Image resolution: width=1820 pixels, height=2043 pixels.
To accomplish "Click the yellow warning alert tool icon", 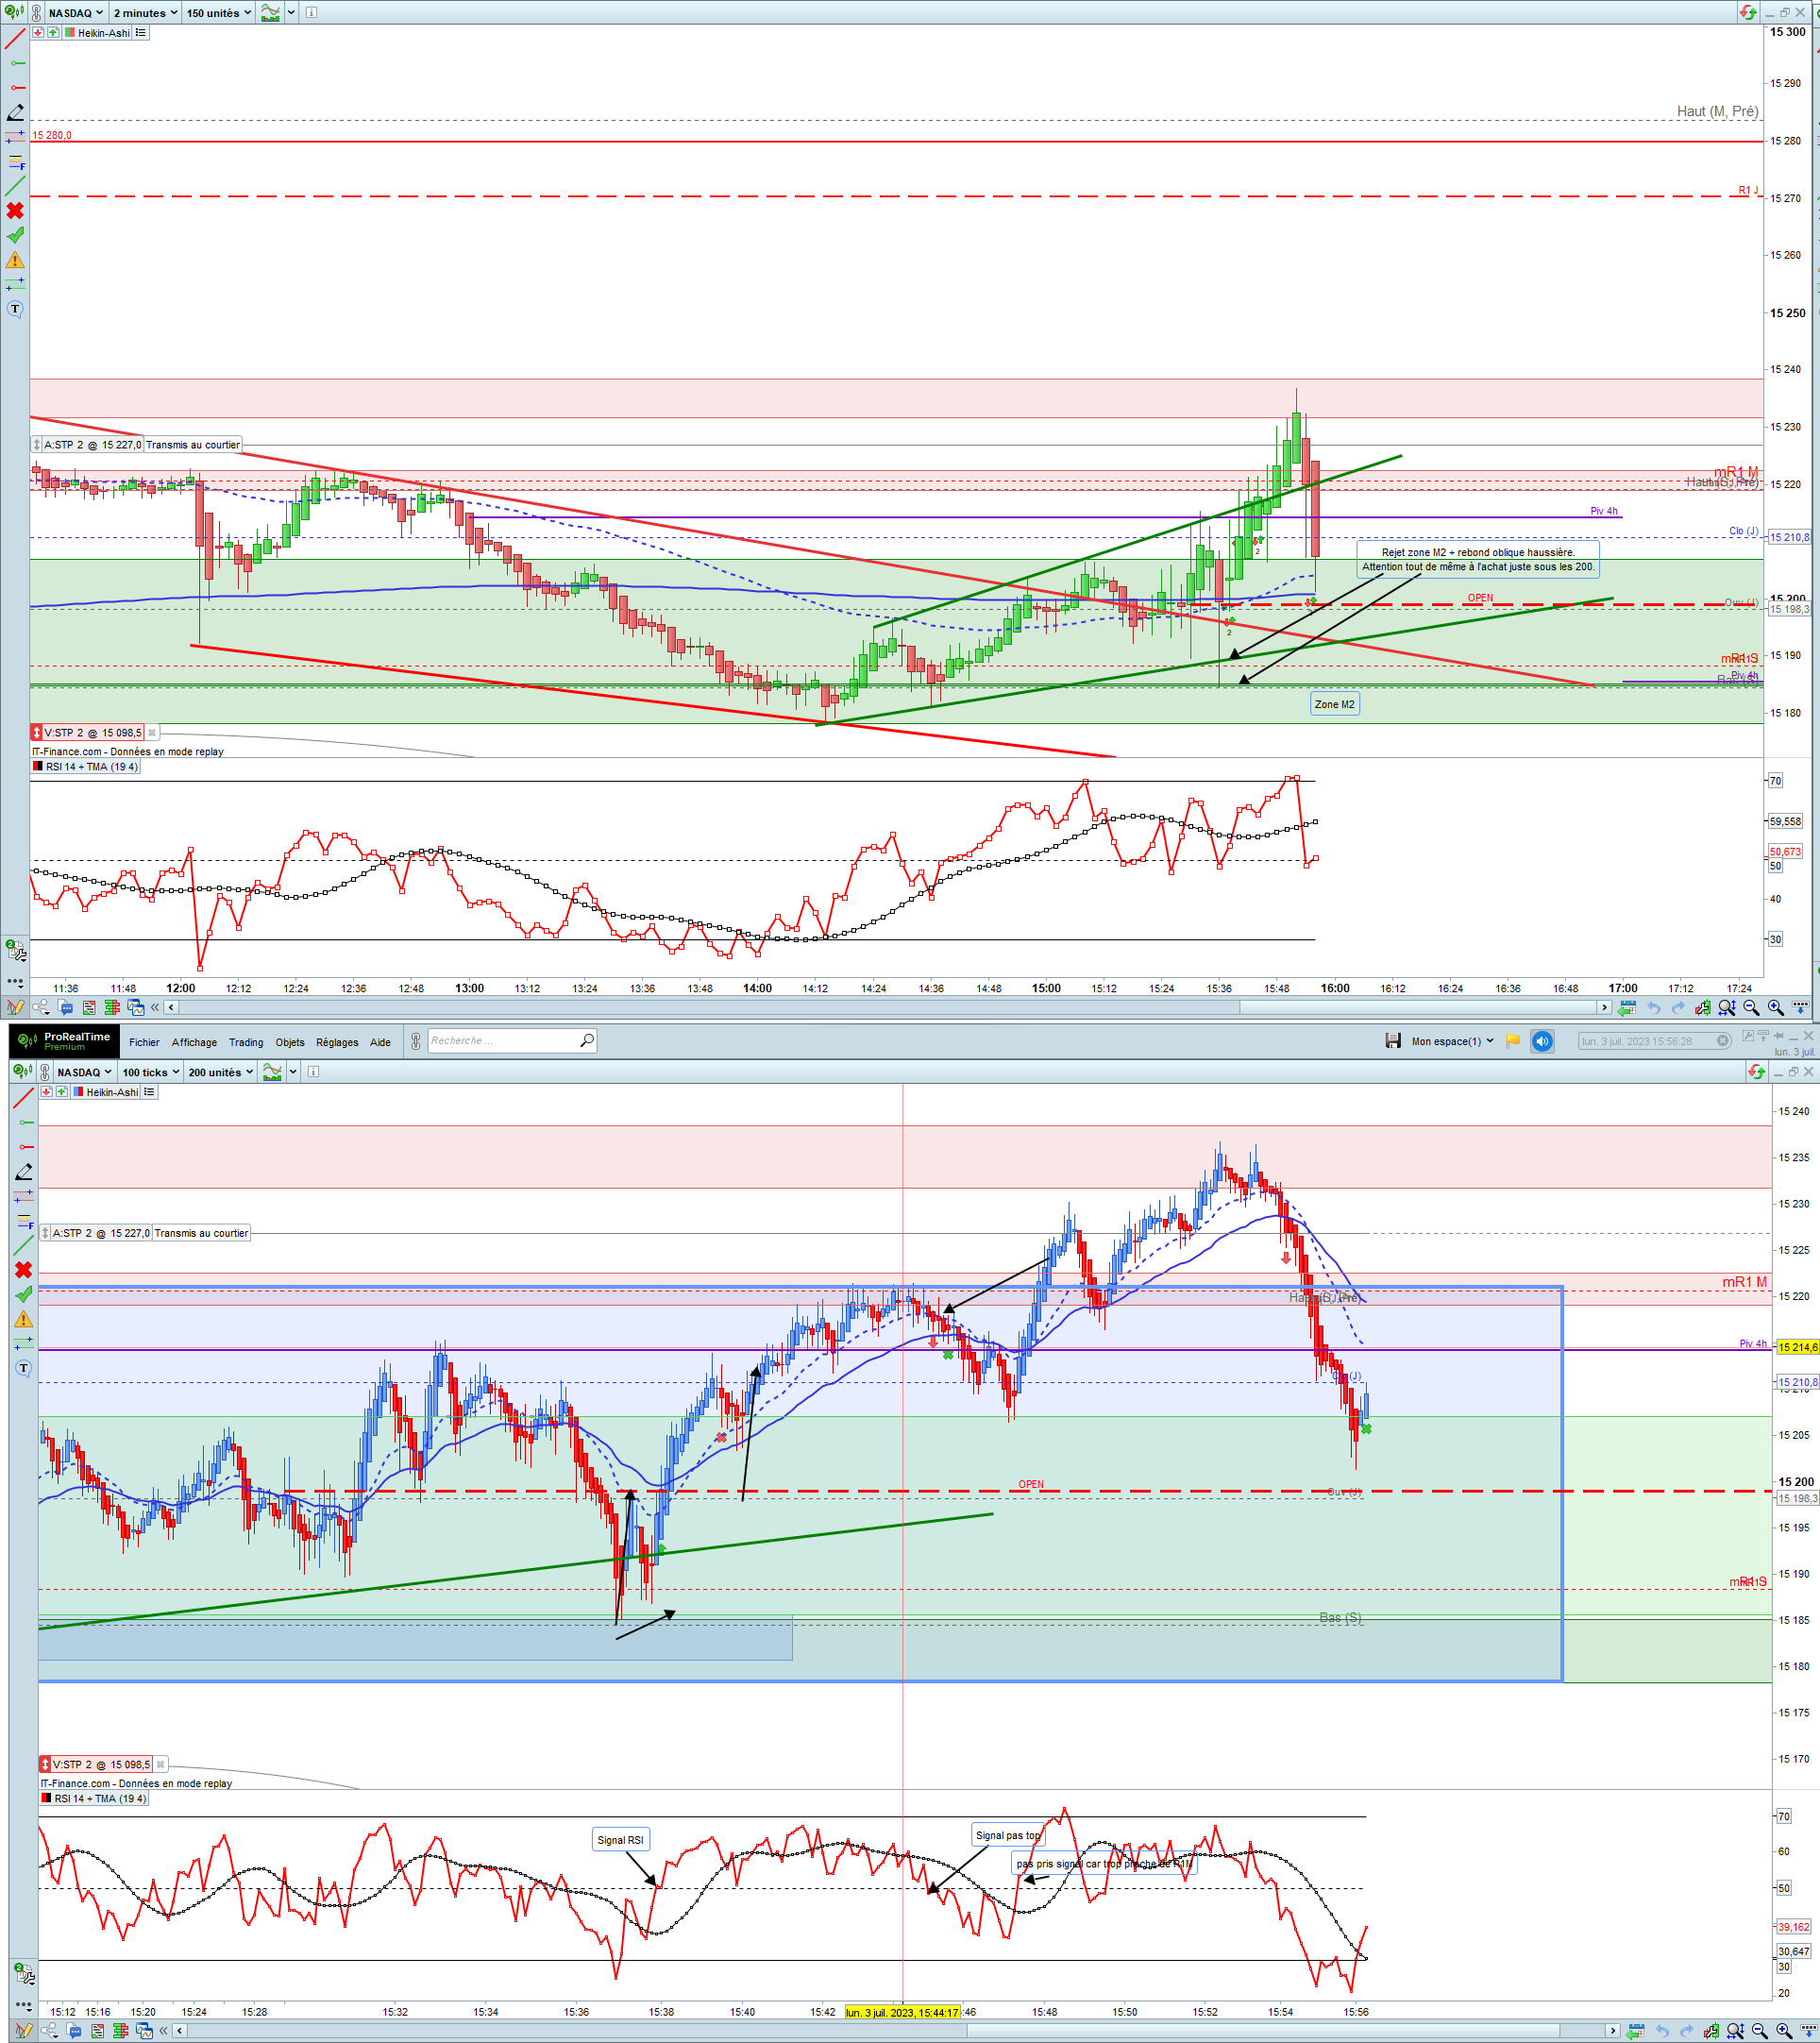I will point(15,260).
